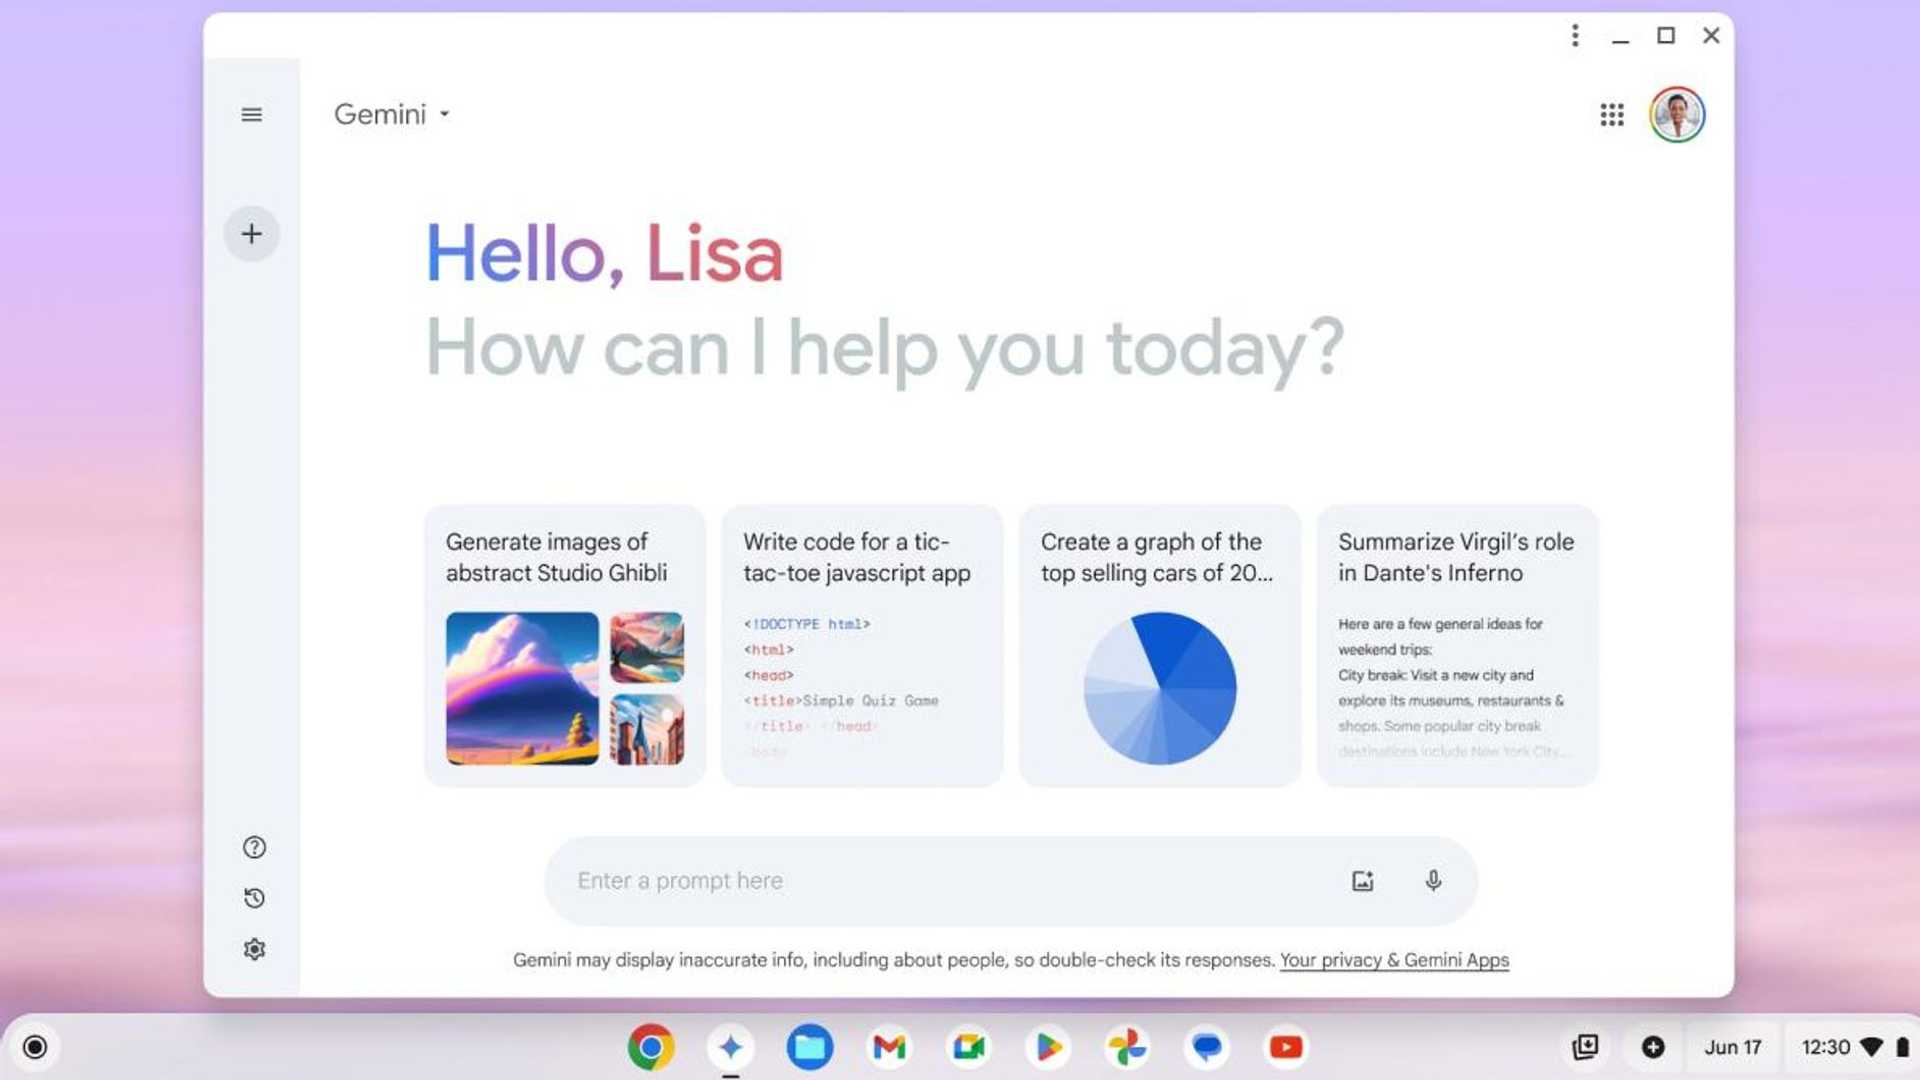Select the tic-tac-toe code suggestion card
Image resolution: width=1920 pixels, height=1080 pixels.
pos(861,645)
